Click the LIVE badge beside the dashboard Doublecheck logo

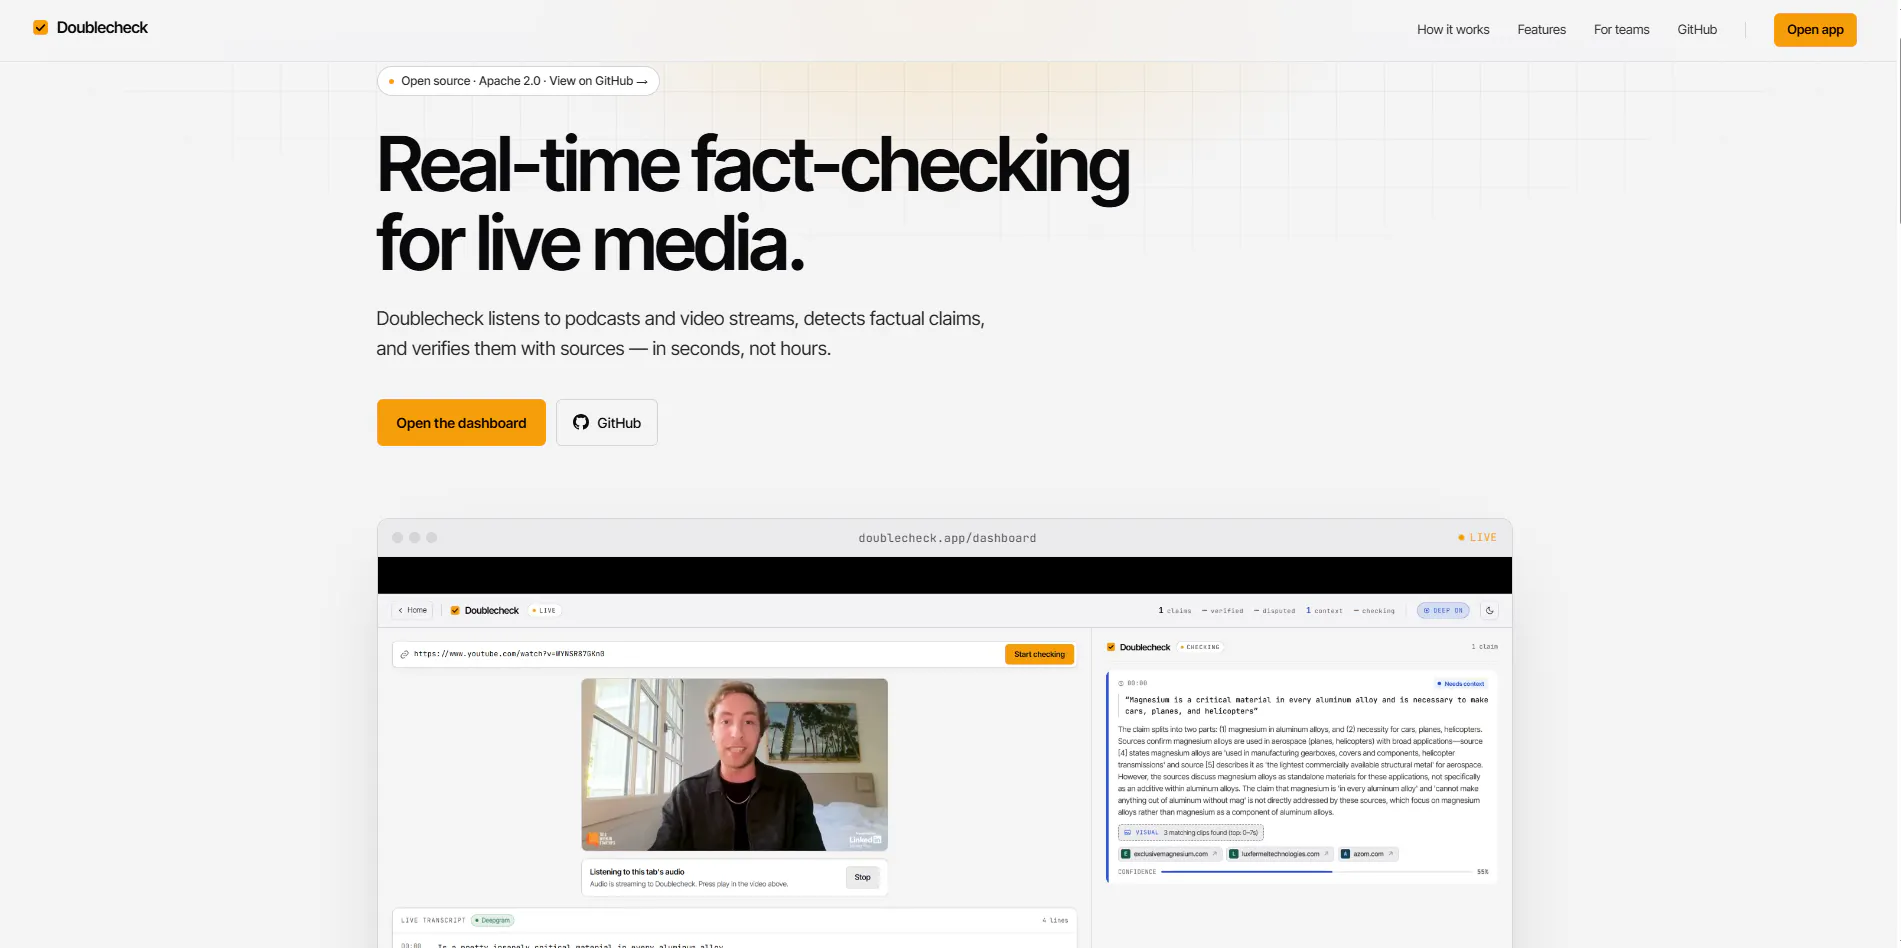point(544,610)
